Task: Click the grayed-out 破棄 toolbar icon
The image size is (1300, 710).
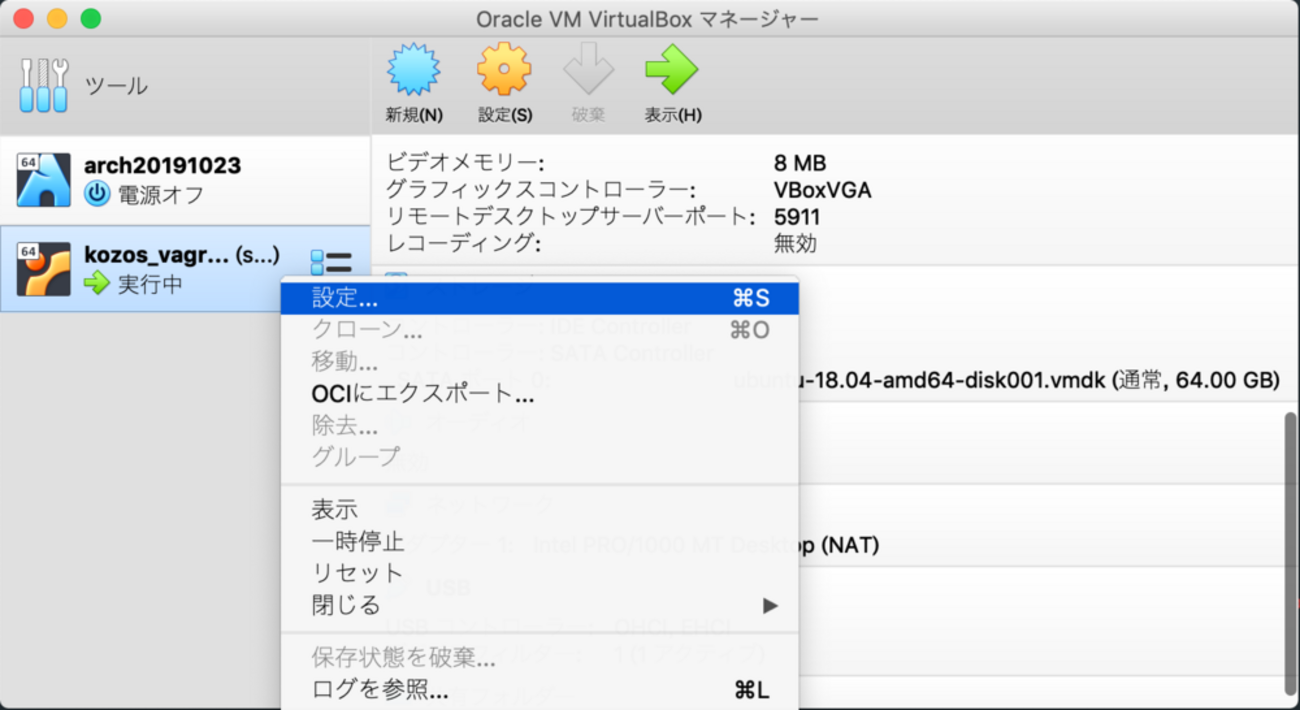Action: [x=588, y=70]
